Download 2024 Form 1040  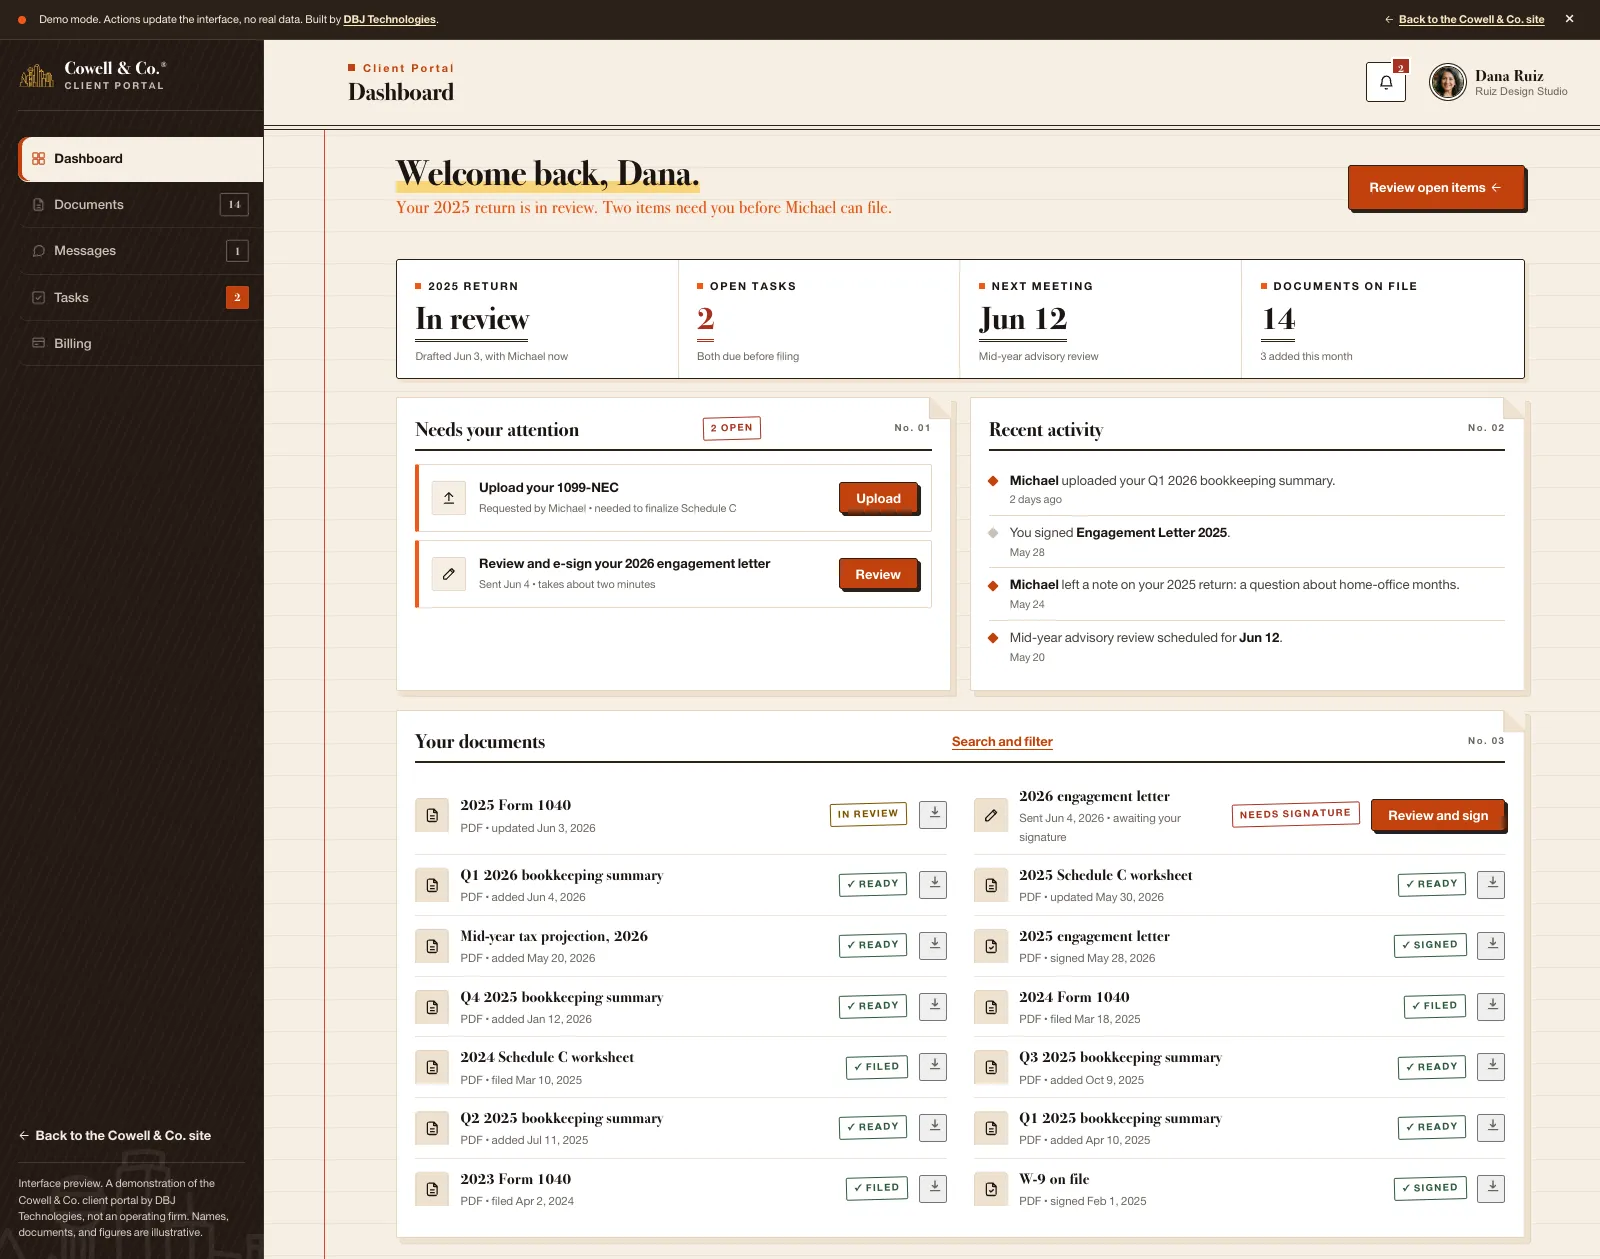pos(1491,1006)
